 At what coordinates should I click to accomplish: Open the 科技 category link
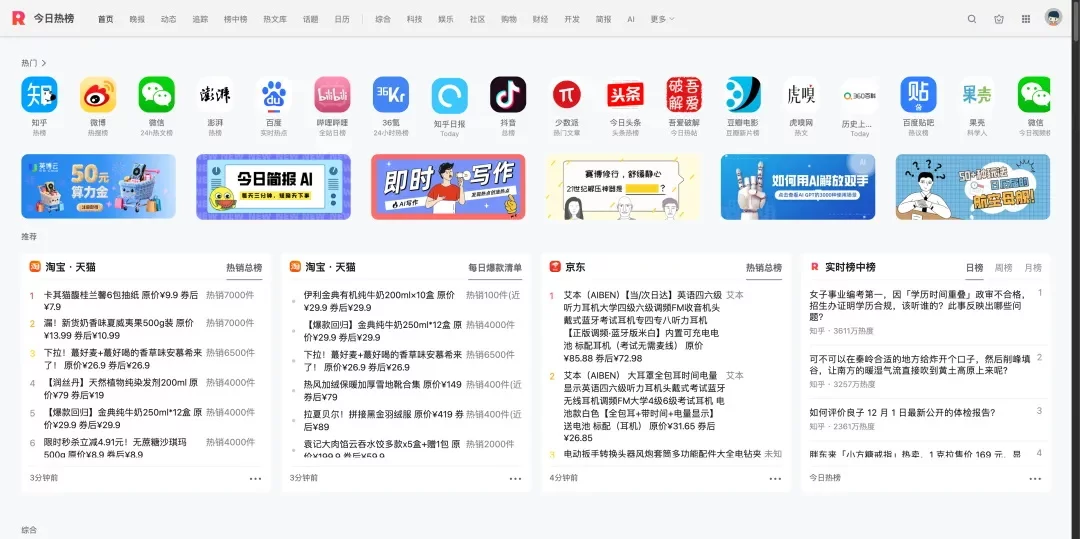point(415,19)
